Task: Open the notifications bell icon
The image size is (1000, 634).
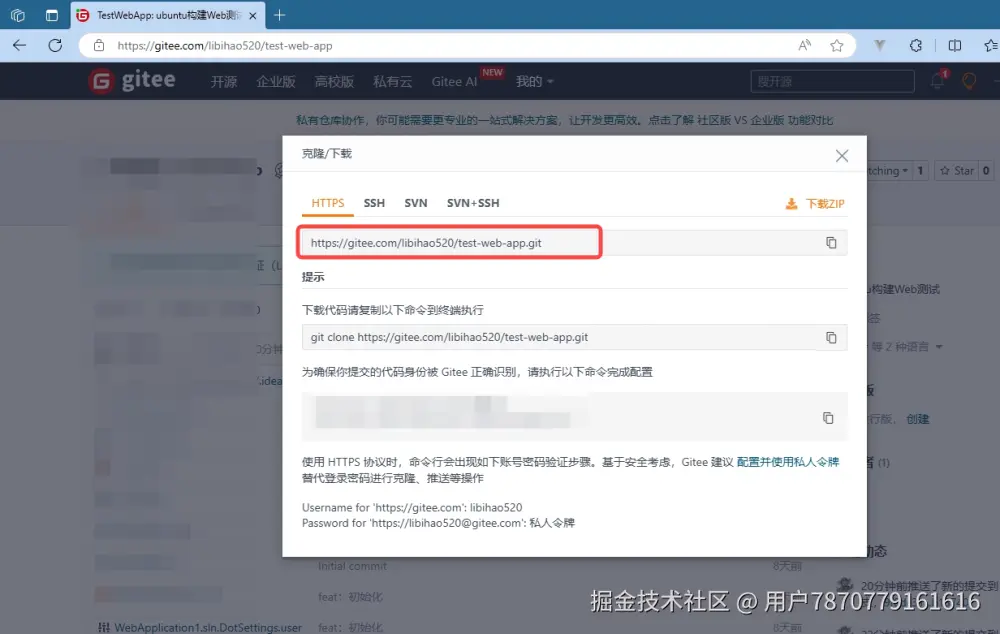Action: (937, 81)
